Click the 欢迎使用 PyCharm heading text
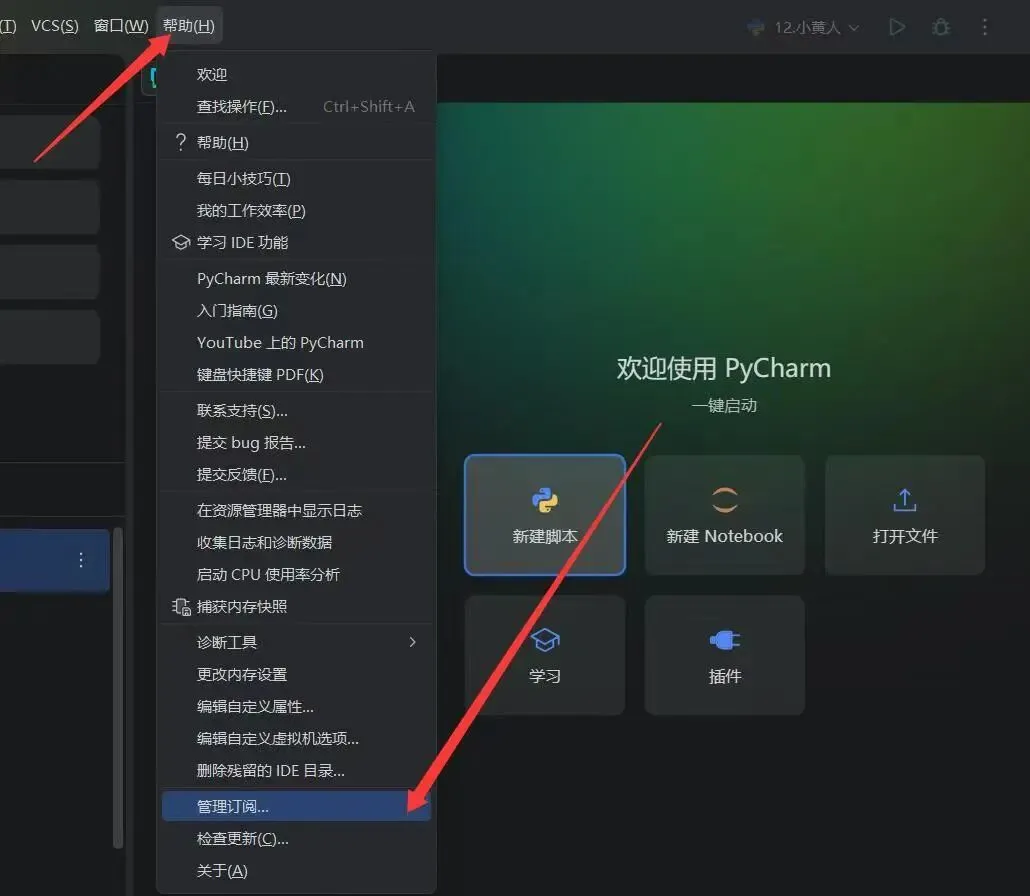This screenshot has width=1030, height=896. 724,369
